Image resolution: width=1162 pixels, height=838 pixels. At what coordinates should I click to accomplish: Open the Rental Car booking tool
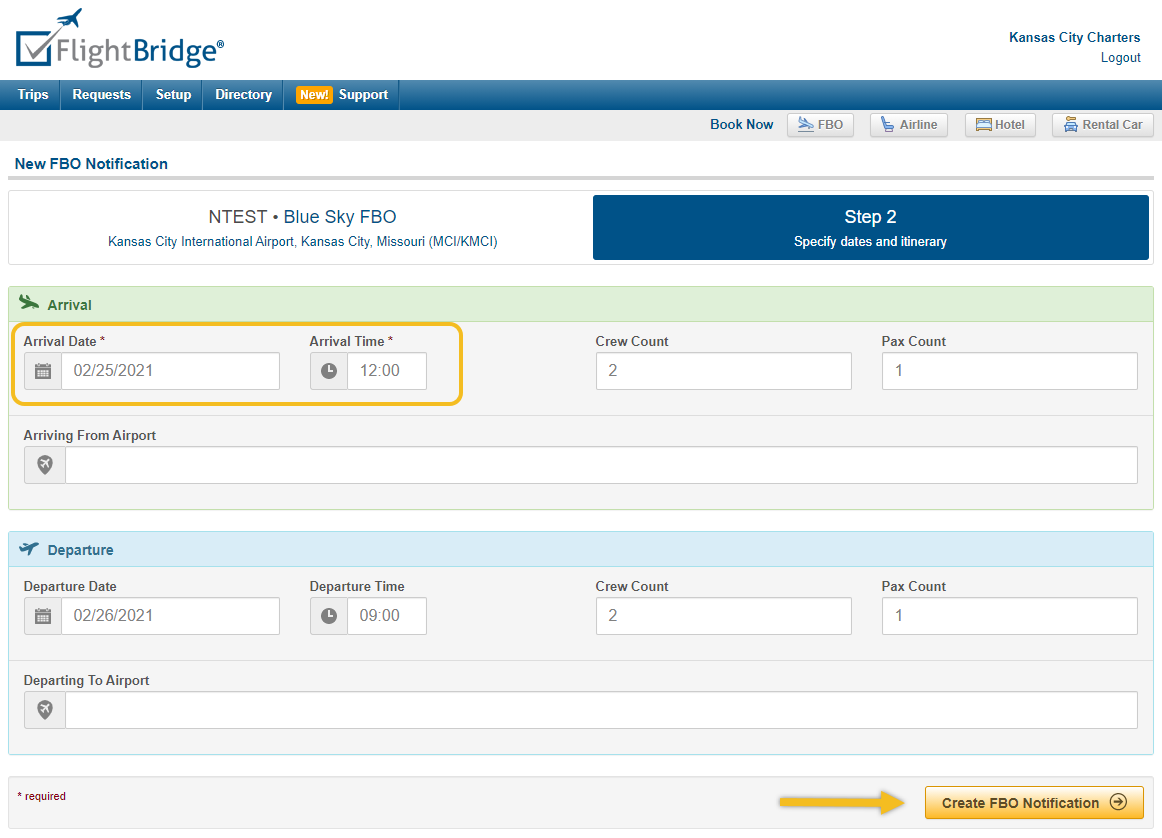coord(1102,124)
